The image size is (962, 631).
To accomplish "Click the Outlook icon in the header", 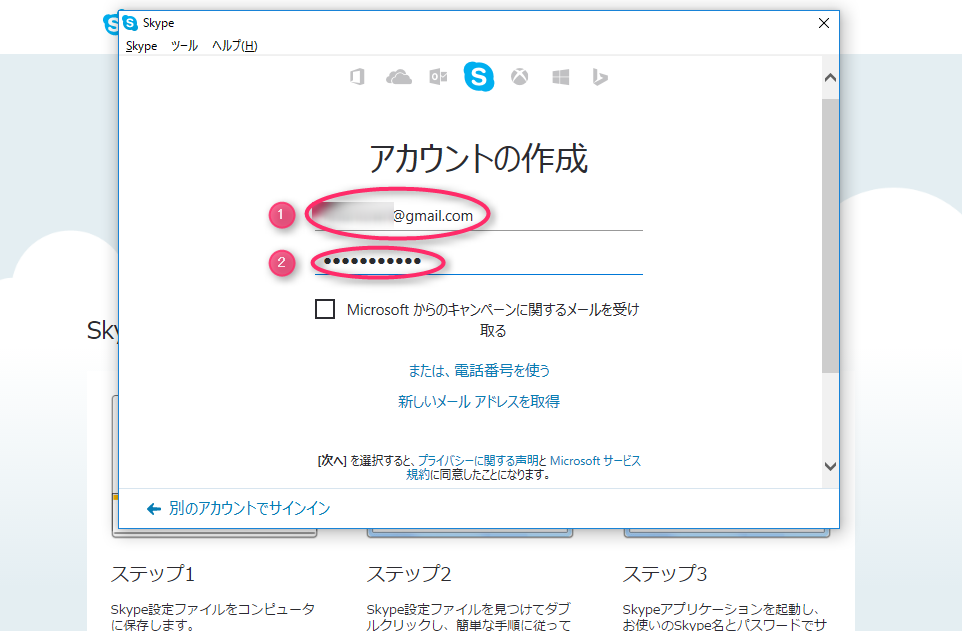I will click(438, 77).
